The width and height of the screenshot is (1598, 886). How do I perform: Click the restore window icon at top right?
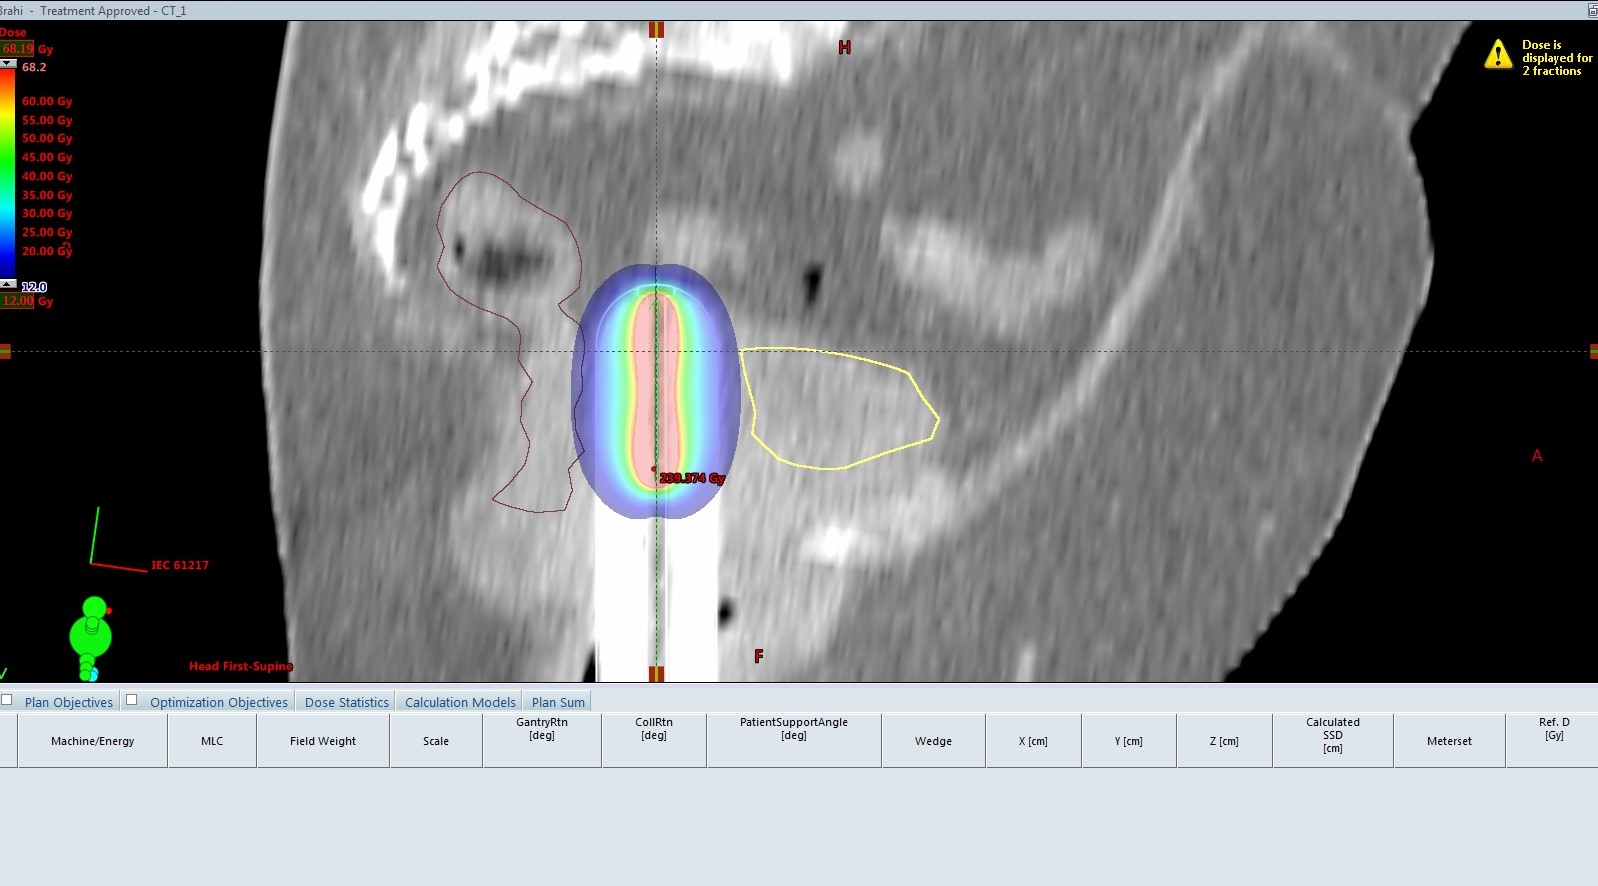1592,10
